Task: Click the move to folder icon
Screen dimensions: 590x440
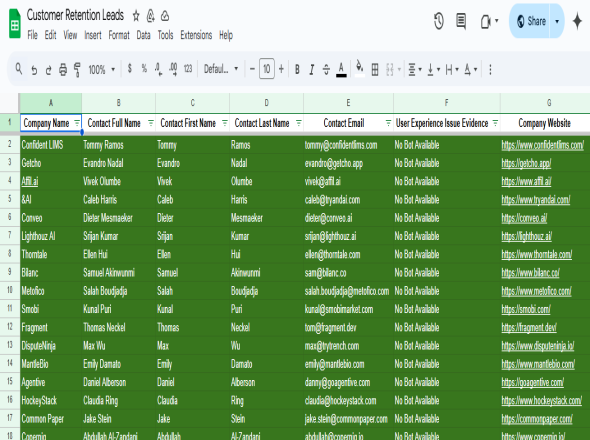Action: (x=151, y=16)
